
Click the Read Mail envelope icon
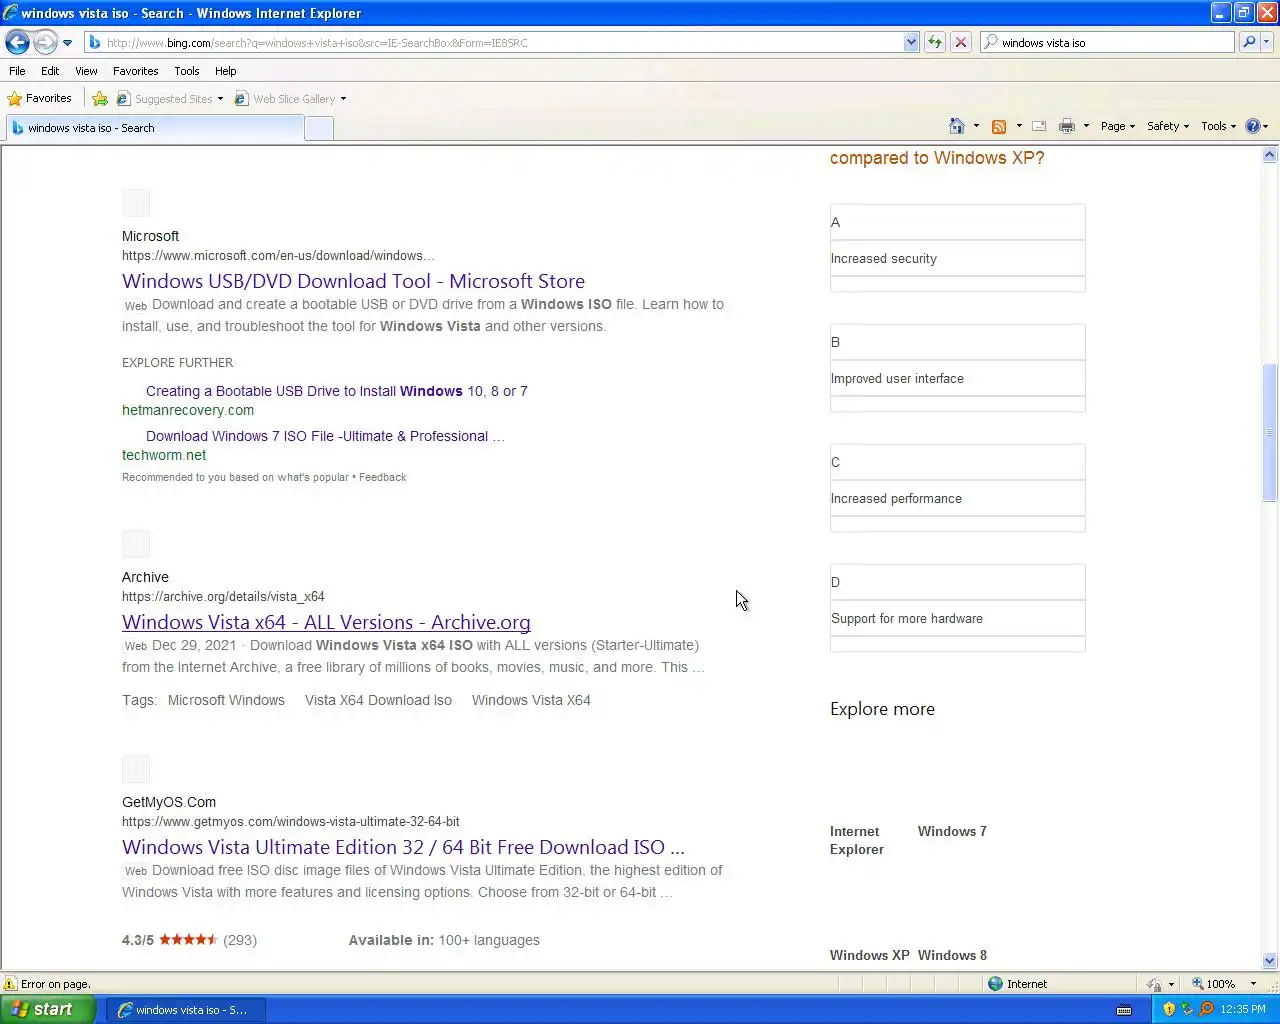pos(1039,126)
